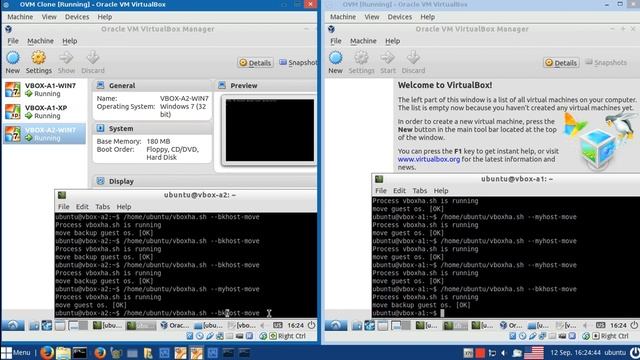Click hard disk status icon in OVM Clone statusbar
Viewport: 640px width, 360px height.
(x=190, y=336)
